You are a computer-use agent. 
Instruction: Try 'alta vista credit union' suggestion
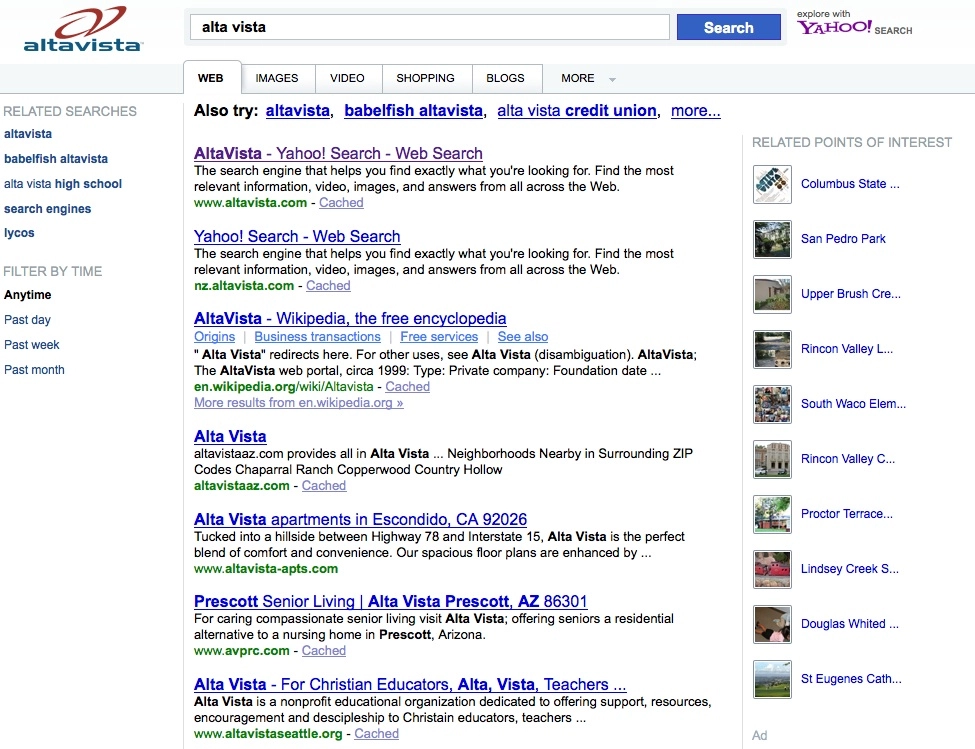click(x=577, y=111)
